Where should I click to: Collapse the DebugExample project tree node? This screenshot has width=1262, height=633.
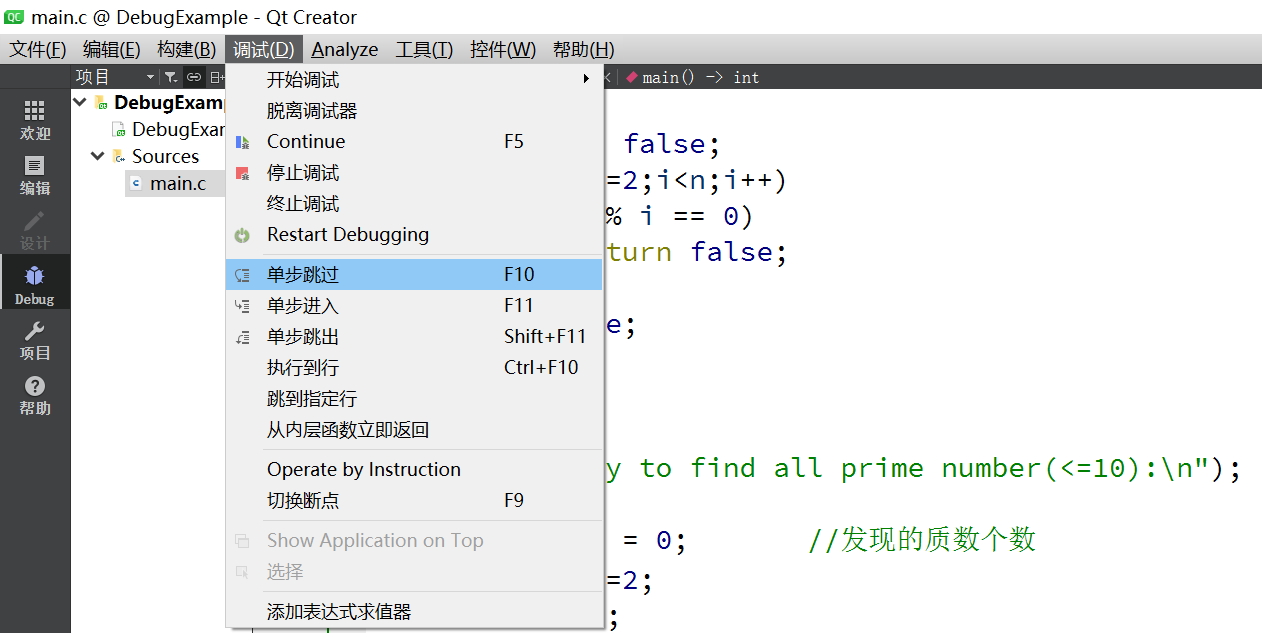(x=80, y=102)
